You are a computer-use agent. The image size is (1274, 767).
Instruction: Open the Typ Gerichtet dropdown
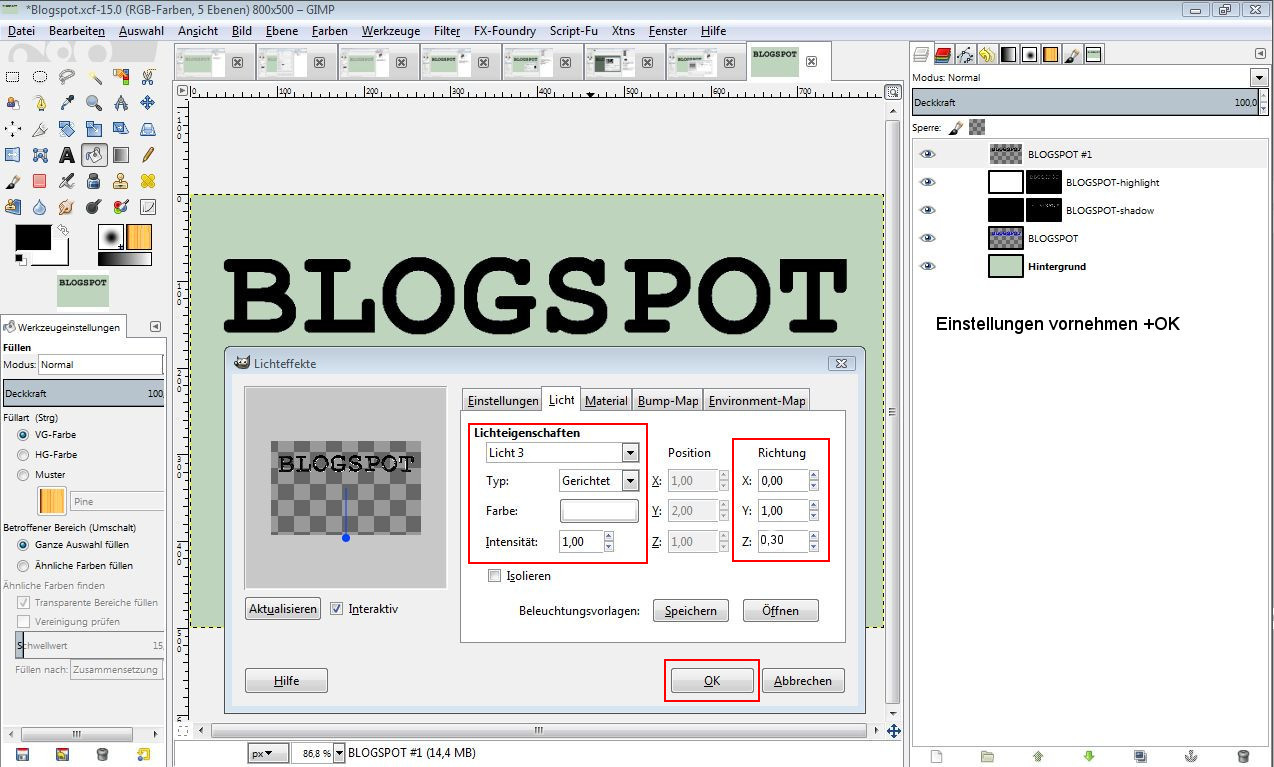pos(599,481)
